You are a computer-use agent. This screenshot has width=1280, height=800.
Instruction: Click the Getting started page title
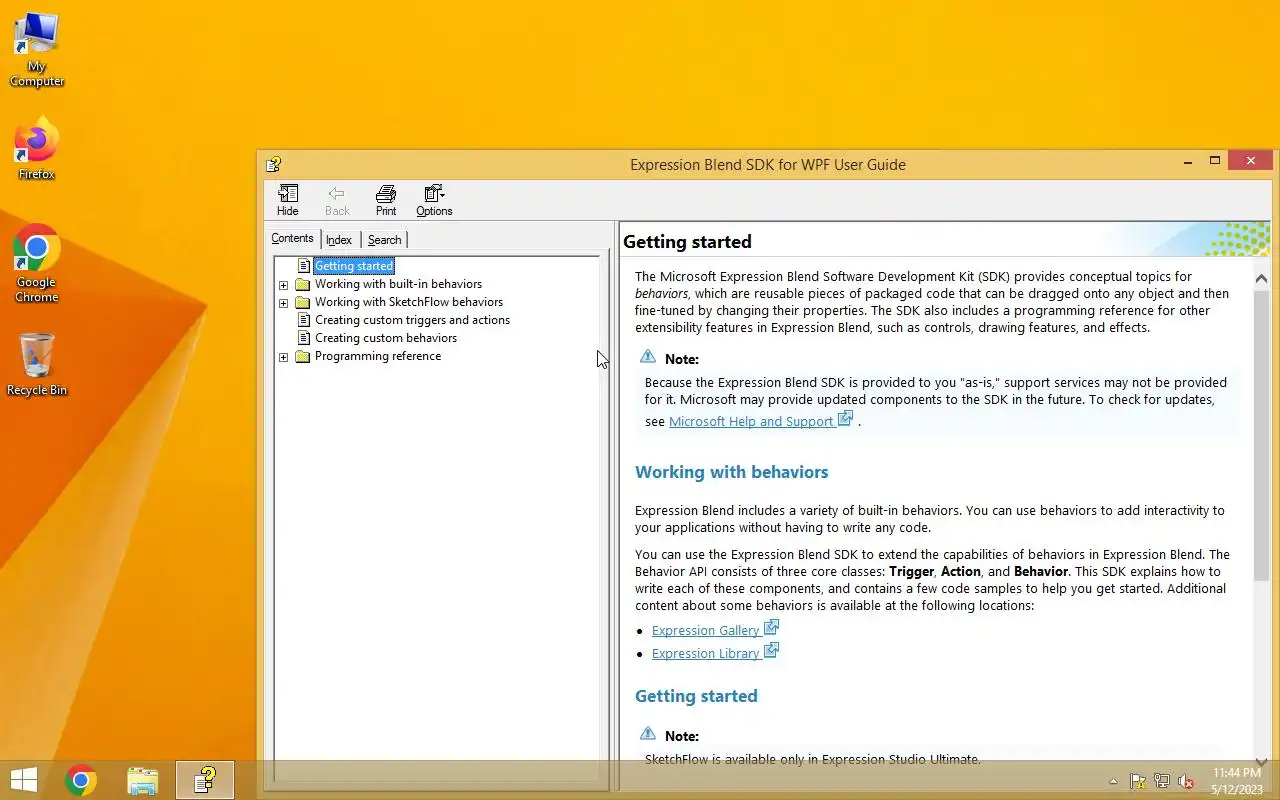click(x=687, y=242)
